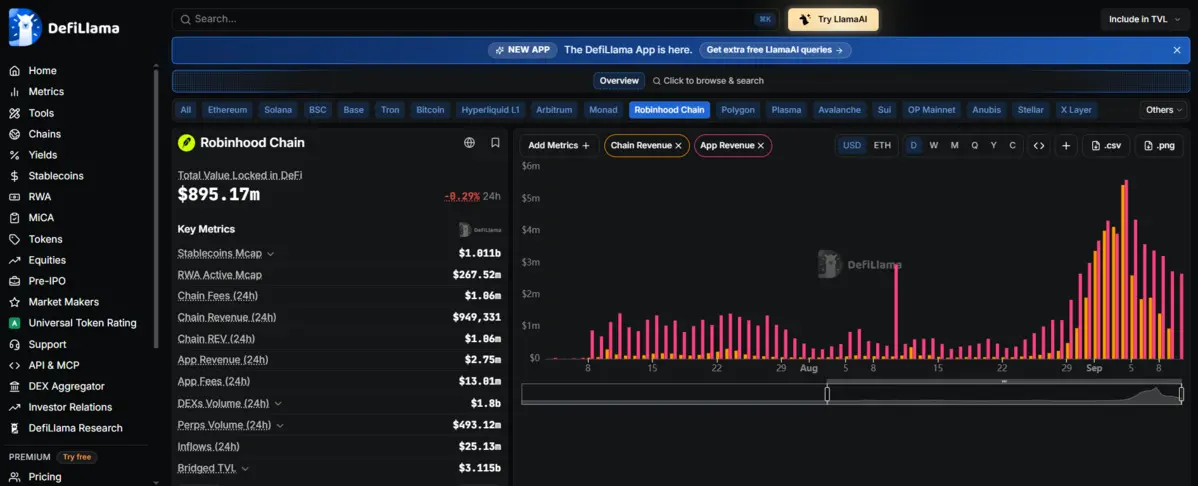Open the Tools sidebar item
Viewport: 1198px width, 486px height.
tap(41, 113)
